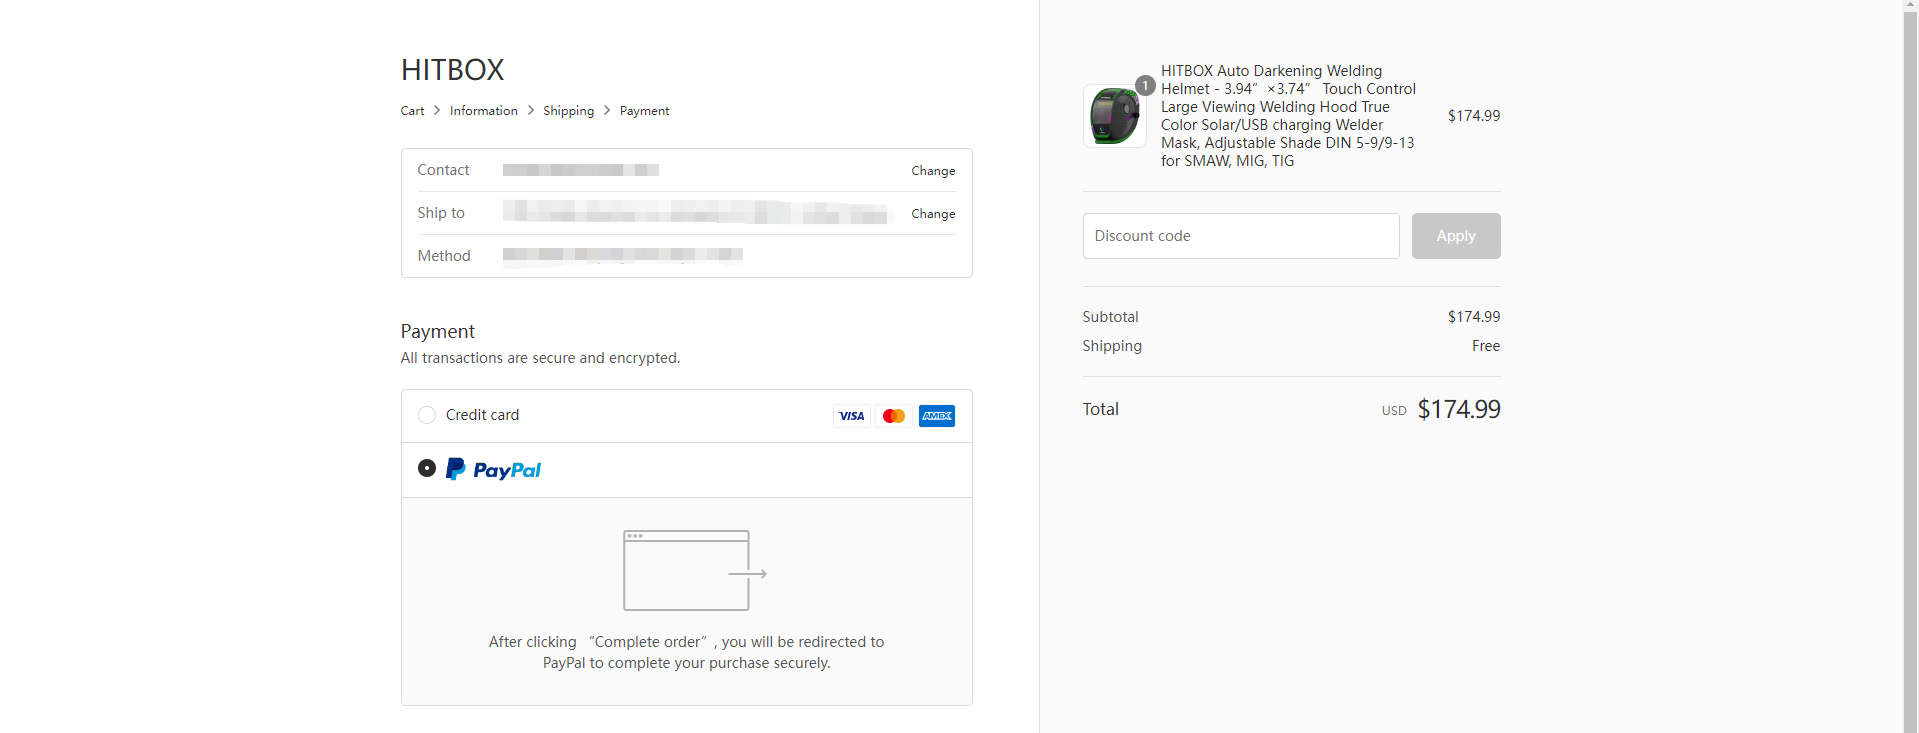The image size is (1919, 733).
Task: Change the Contact information
Action: click(x=933, y=171)
